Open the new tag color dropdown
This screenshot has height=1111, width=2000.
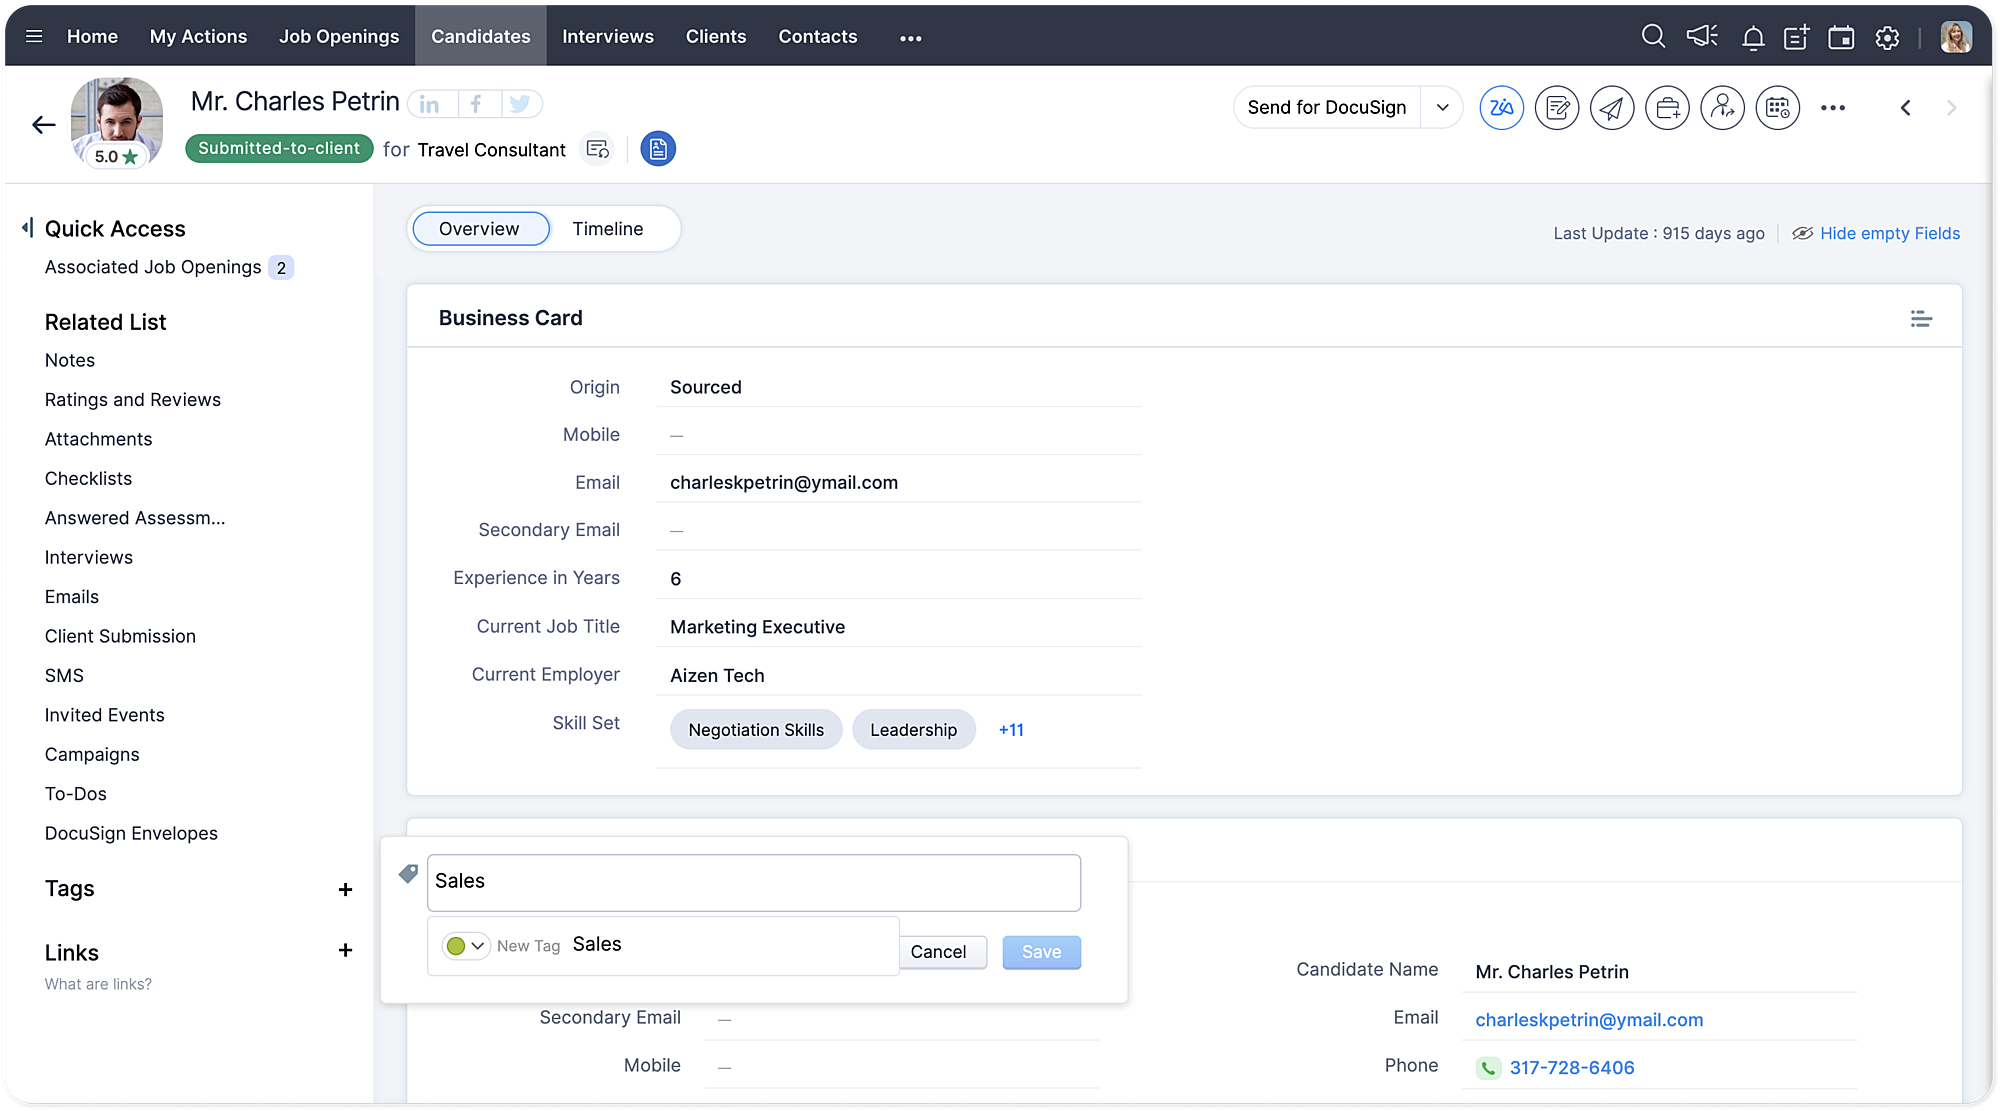(465, 945)
